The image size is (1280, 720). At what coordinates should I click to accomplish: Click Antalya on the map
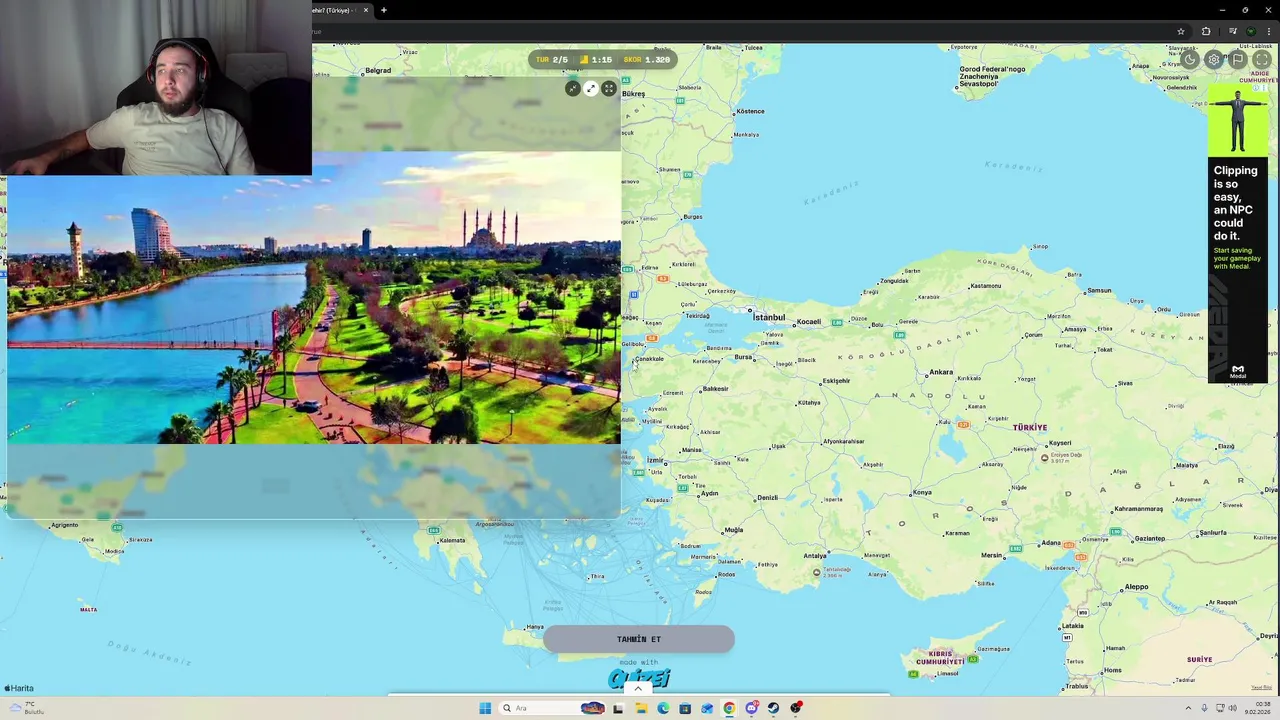(815, 556)
